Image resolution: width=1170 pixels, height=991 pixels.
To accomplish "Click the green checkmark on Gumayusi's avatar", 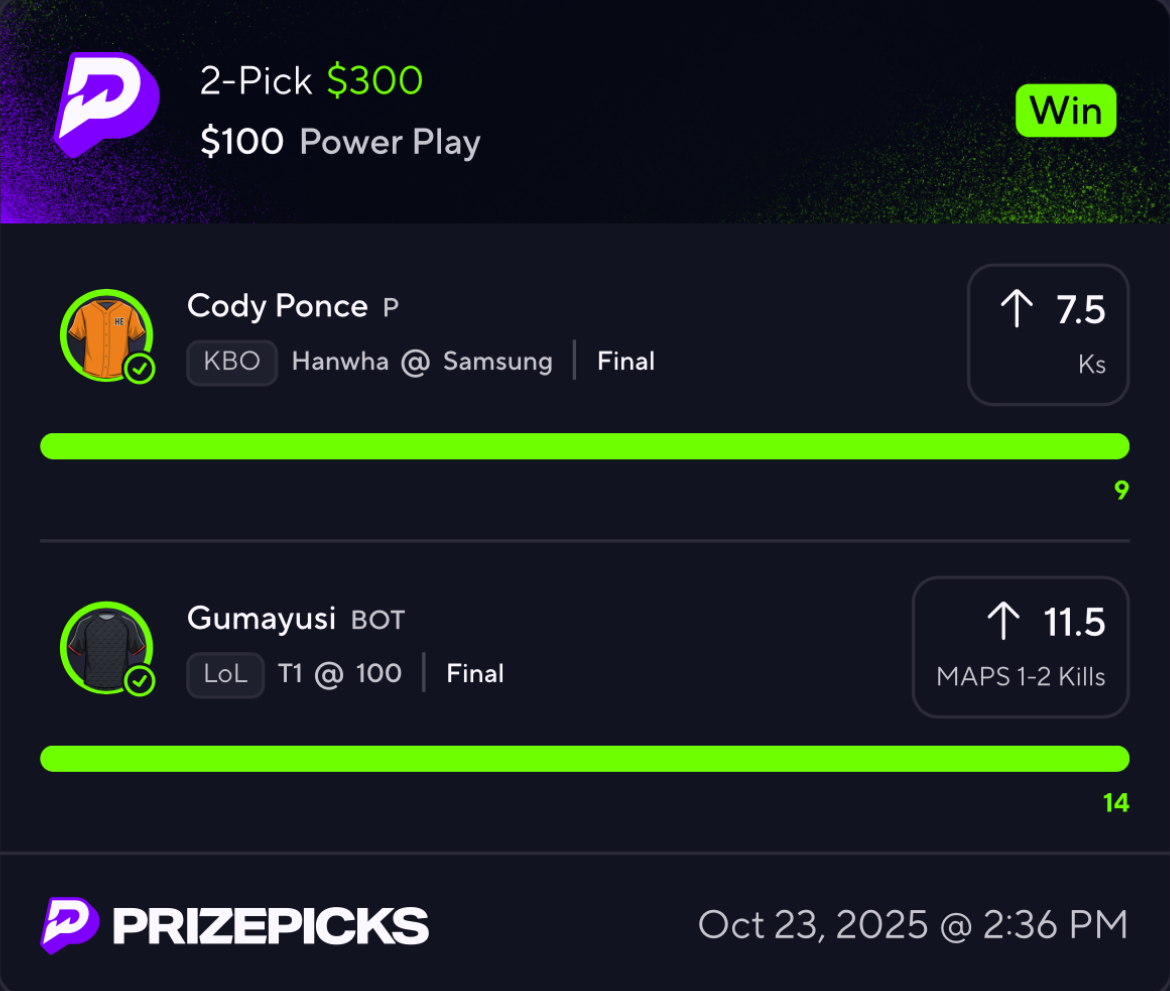I will 140,682.
